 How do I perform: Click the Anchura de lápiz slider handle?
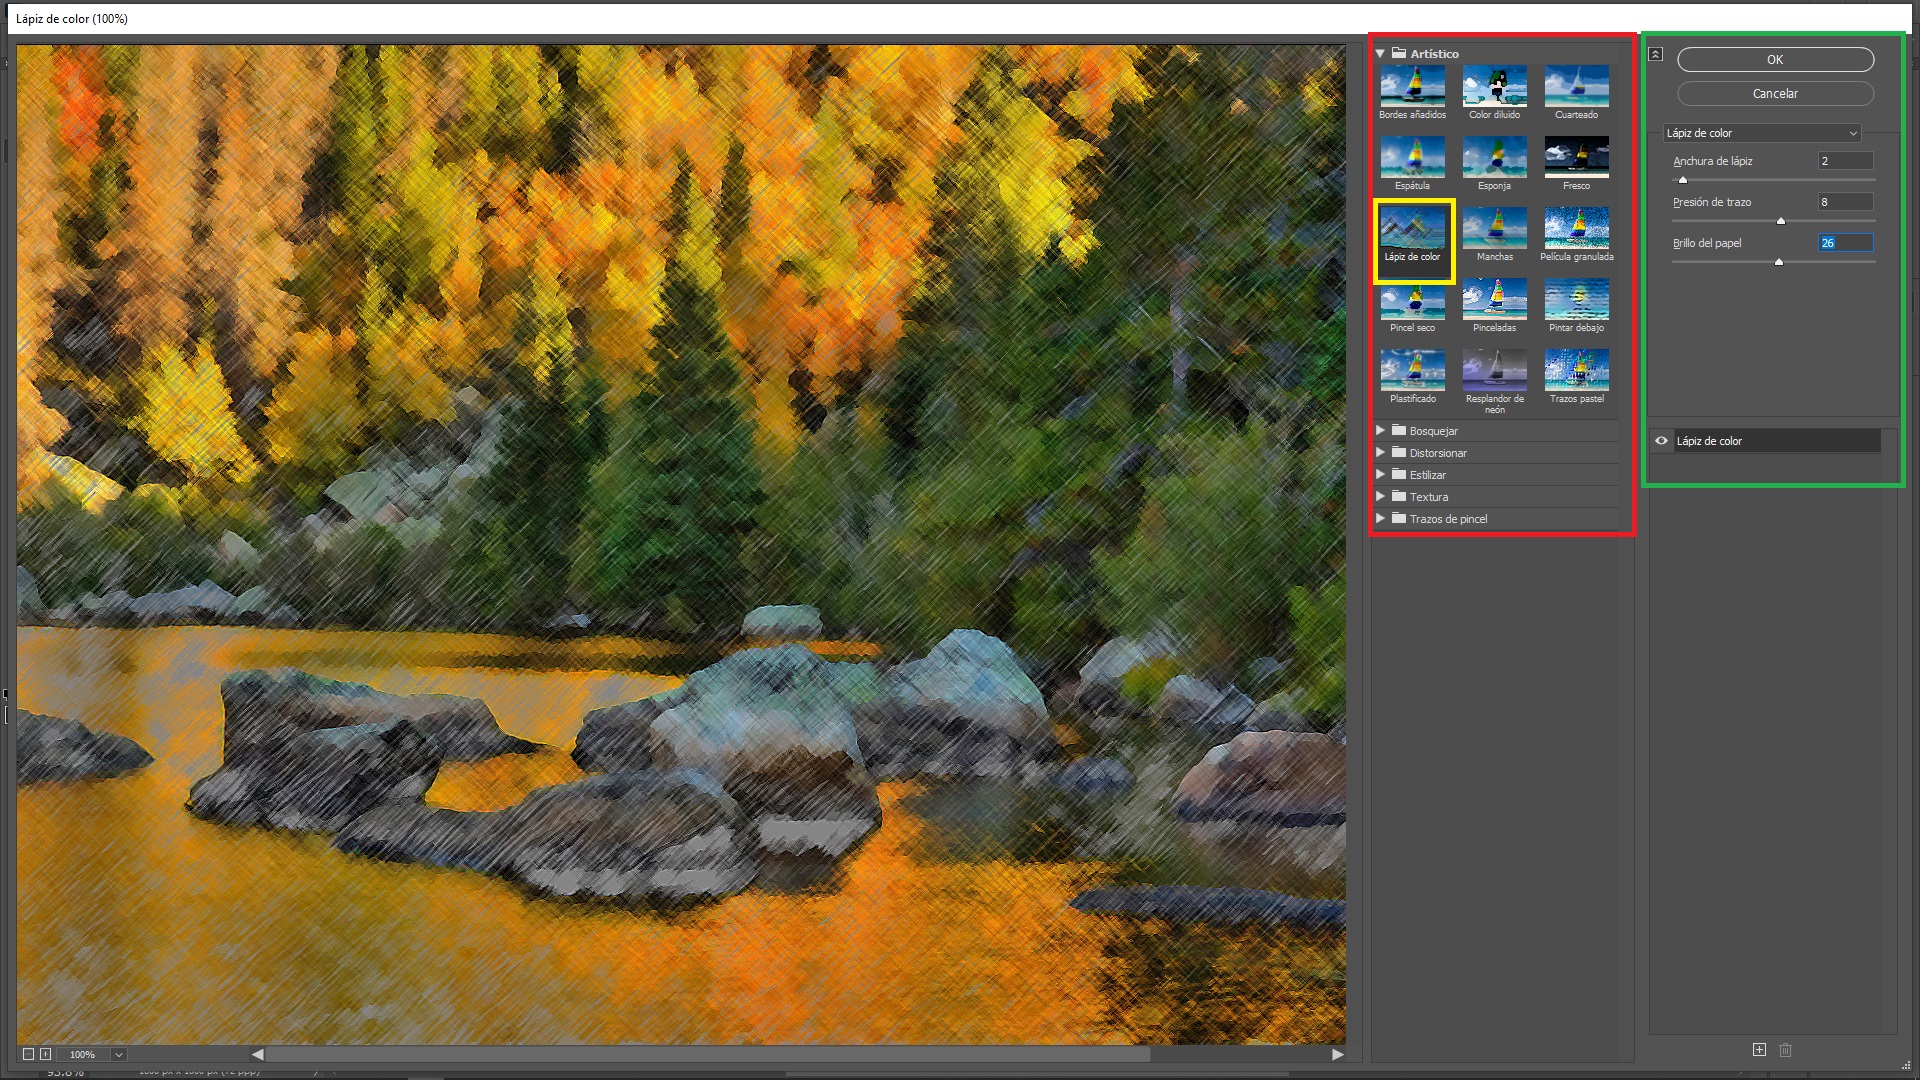point(1683,180)
